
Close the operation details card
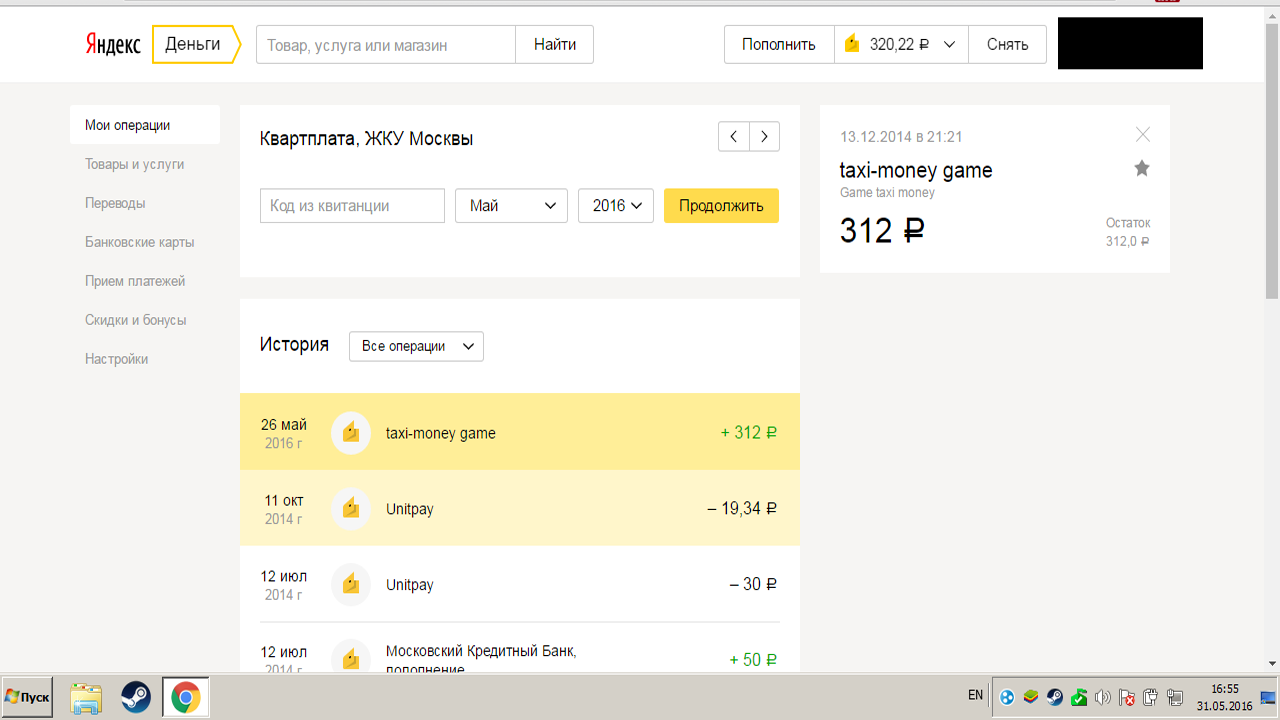click(1143, 134)
